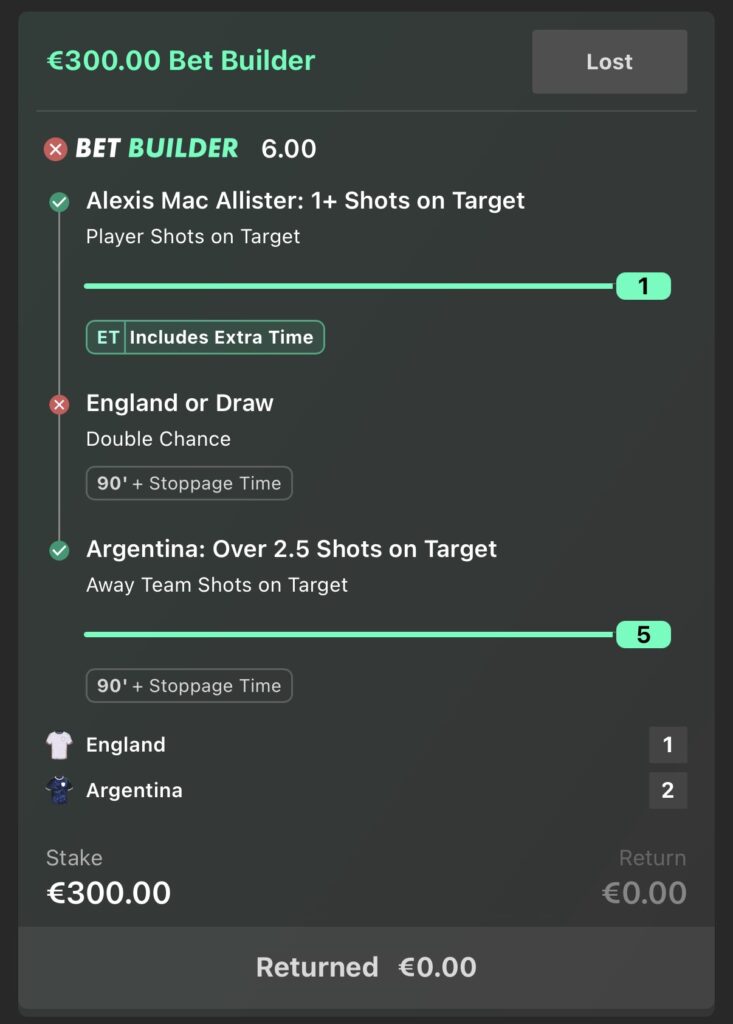Click green check next to Argentina Over 2.5

coord(59,551)
